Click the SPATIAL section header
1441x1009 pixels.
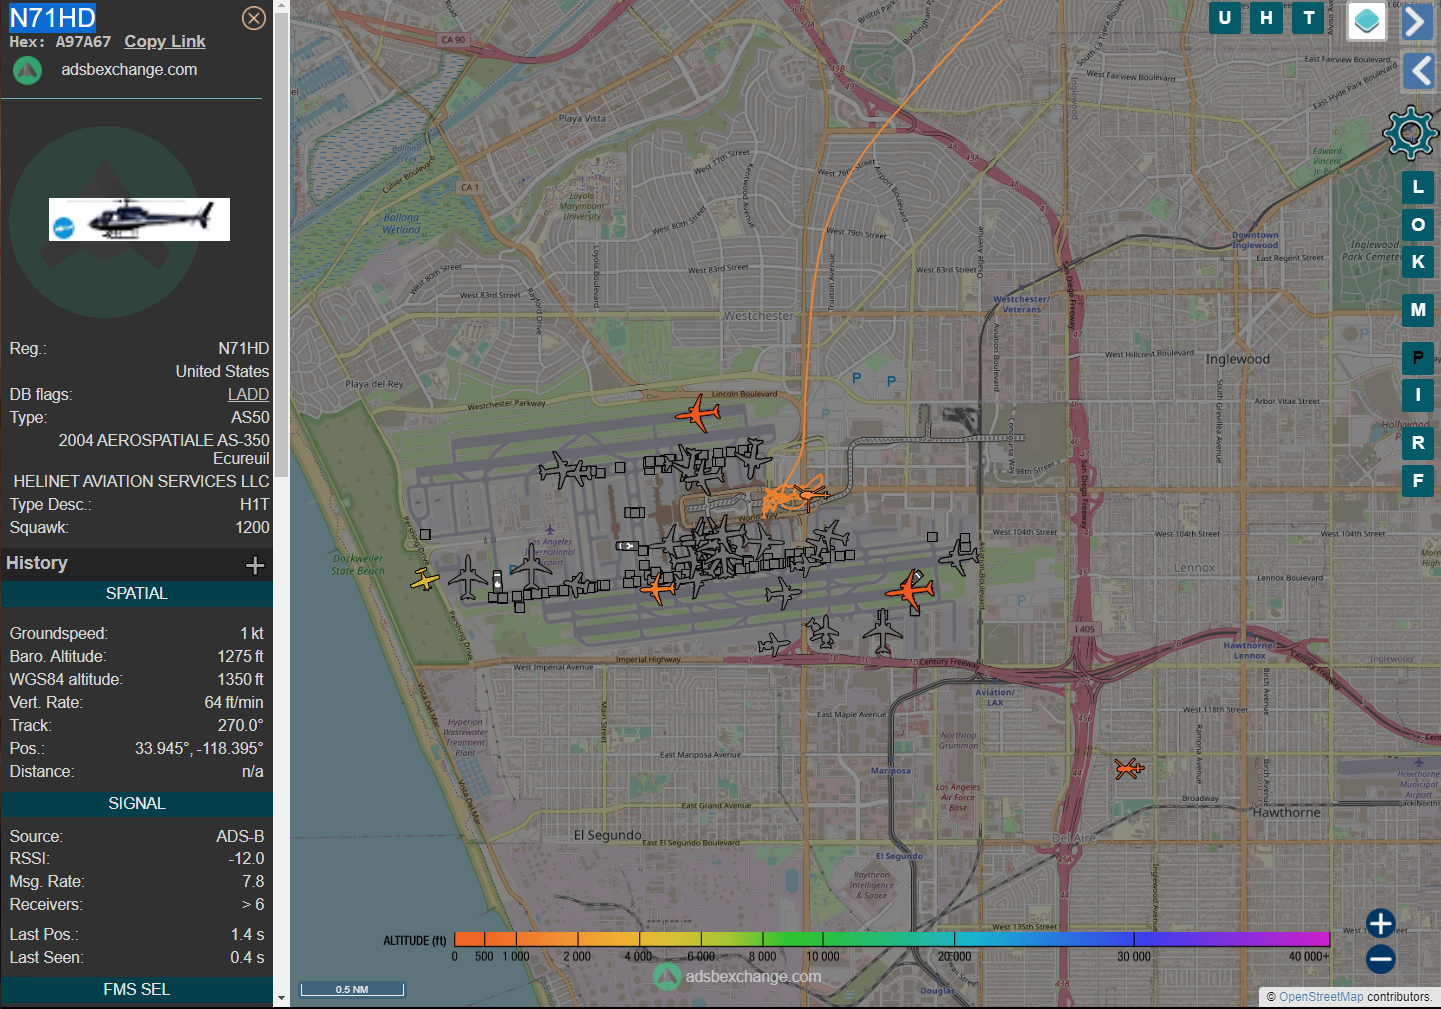click(137, 594)
